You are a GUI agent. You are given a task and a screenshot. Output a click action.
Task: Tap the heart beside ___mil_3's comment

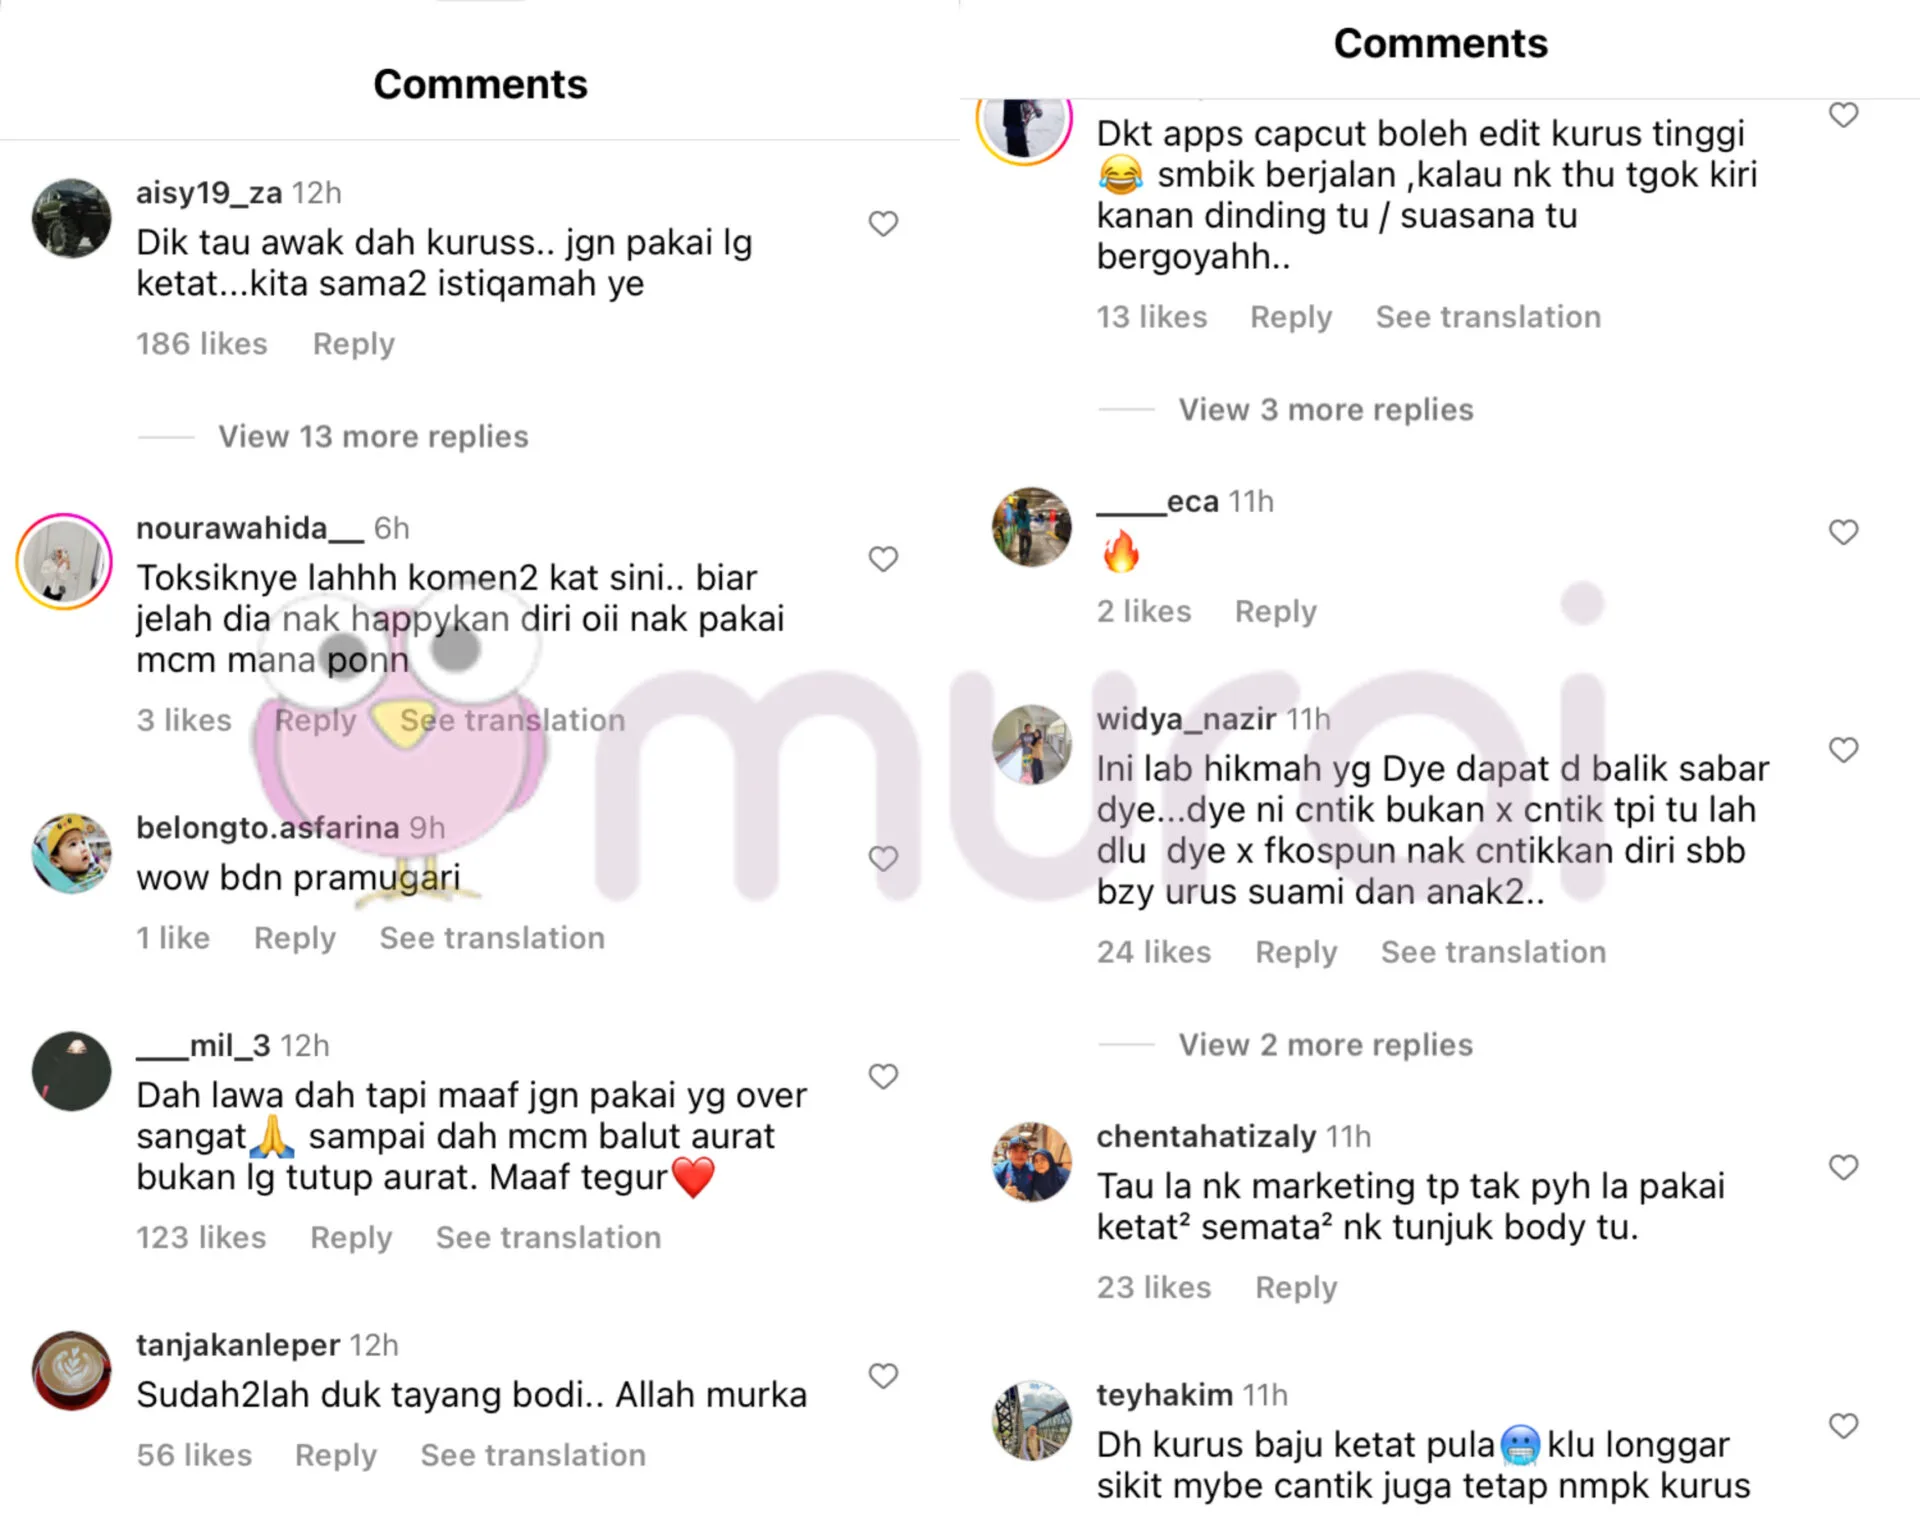click(x=883, y=1077)
